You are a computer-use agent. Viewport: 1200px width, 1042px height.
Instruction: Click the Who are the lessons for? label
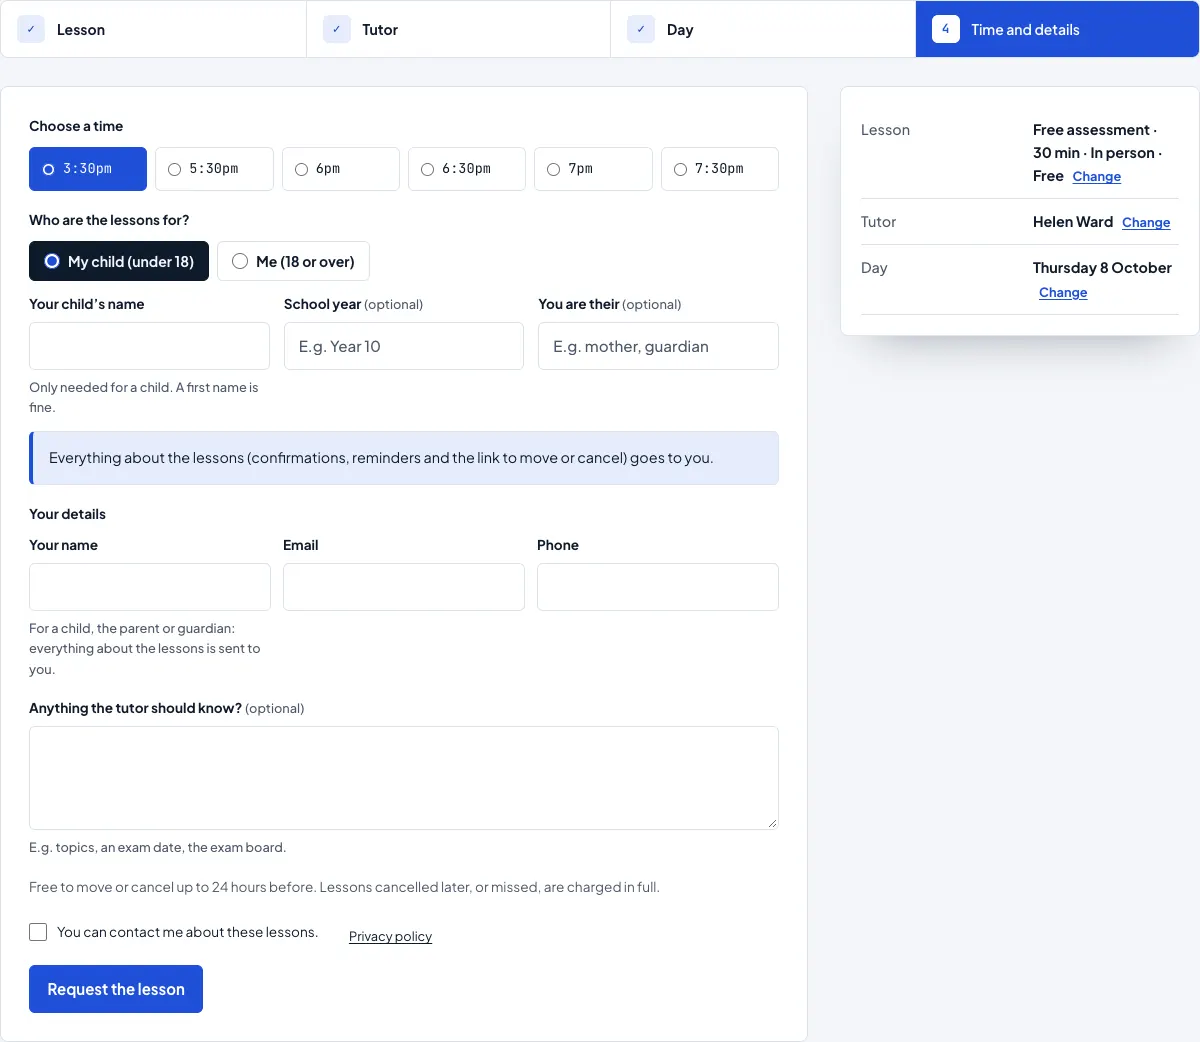point(109,220)
